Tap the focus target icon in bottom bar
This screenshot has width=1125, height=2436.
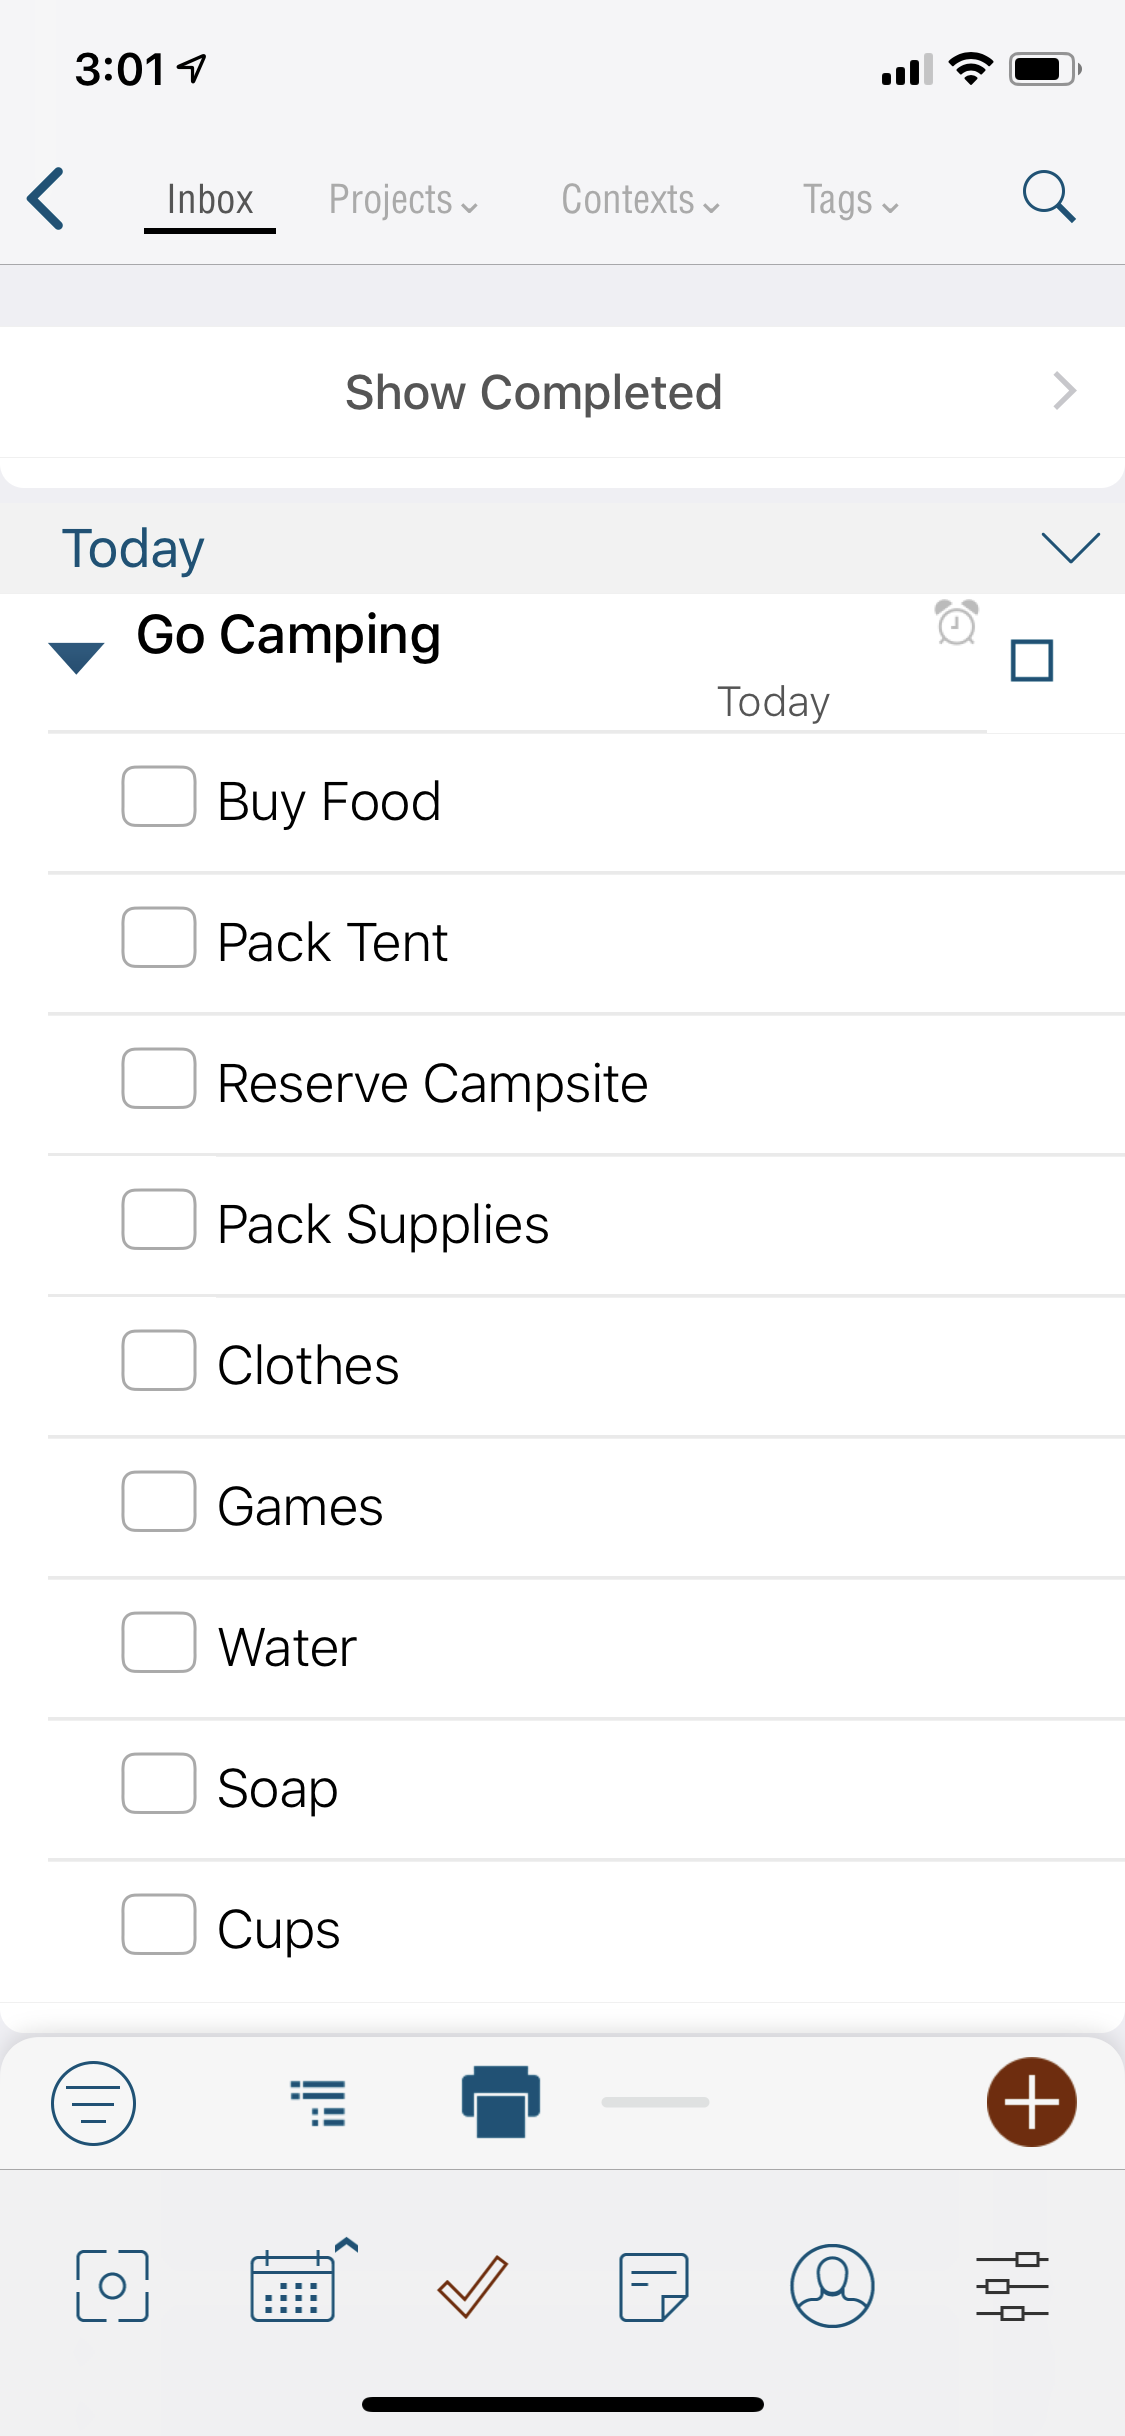tap(112, 2286)
